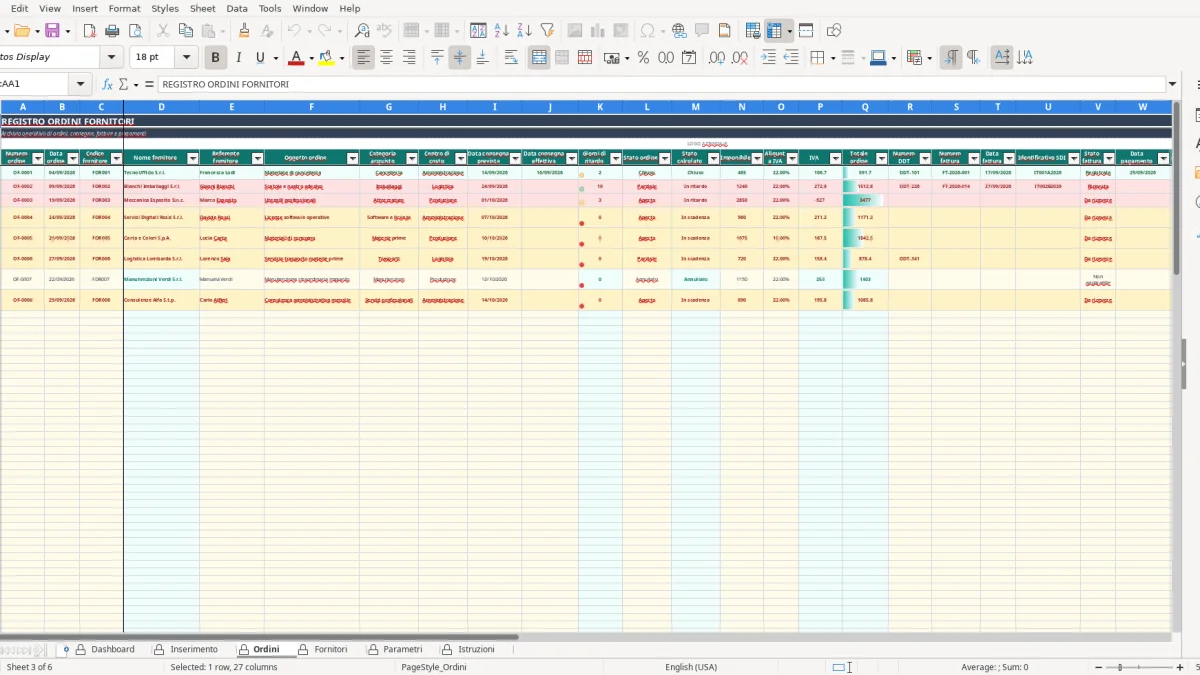
Task: Align text to center horizontally
Action: [386, 58]
